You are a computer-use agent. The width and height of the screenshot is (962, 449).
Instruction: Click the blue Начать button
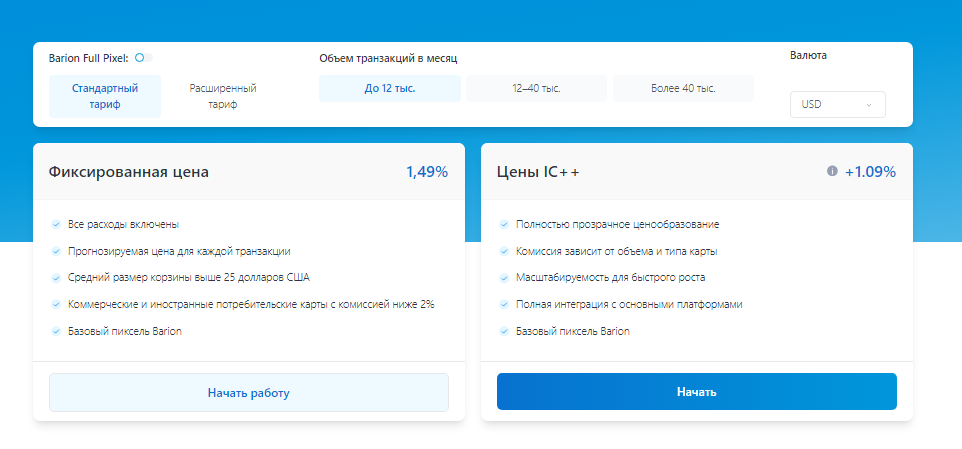tap(696, 391)
